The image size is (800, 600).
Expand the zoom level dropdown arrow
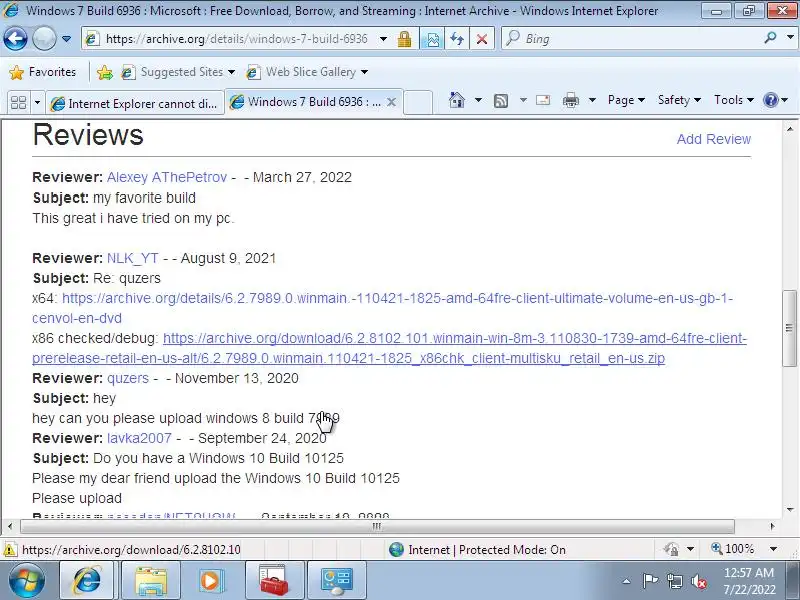tap(773, 549)
